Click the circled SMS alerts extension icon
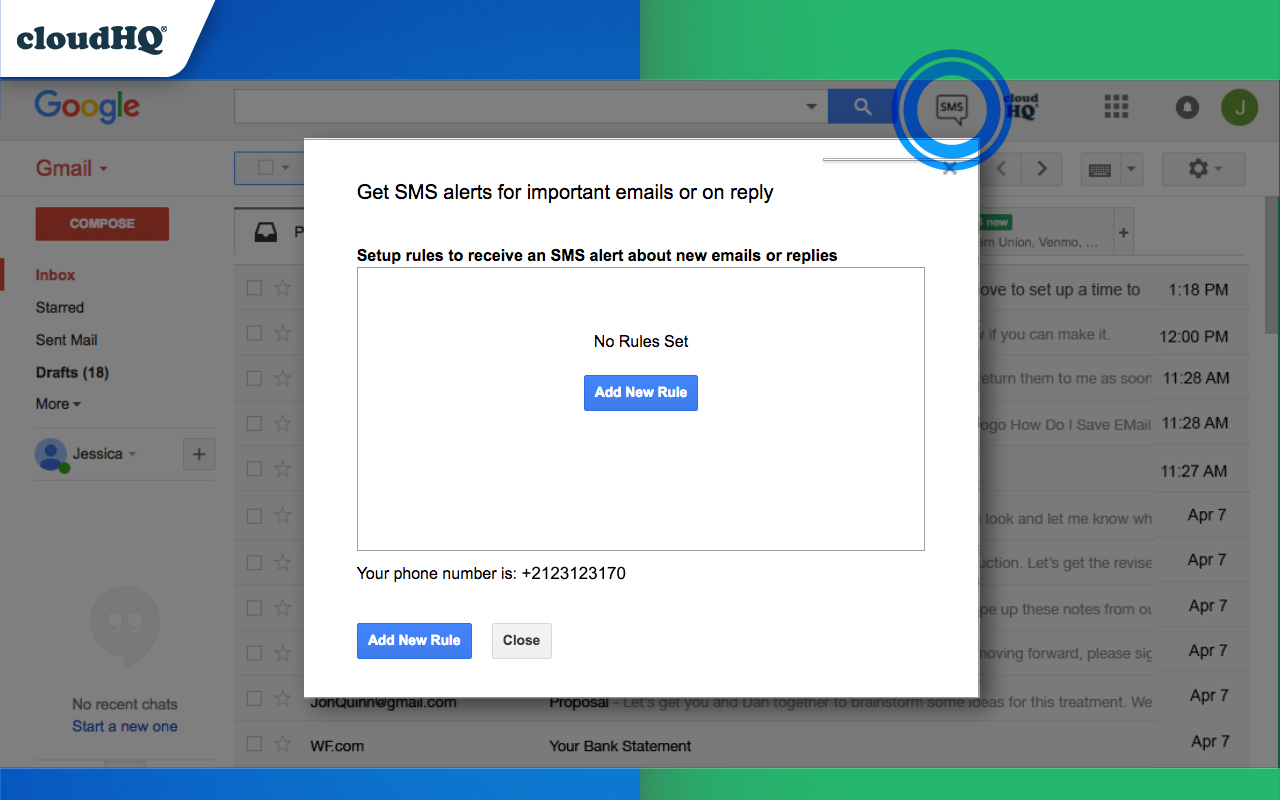This screenshot has height=800, width=1280. coord(951,108)
